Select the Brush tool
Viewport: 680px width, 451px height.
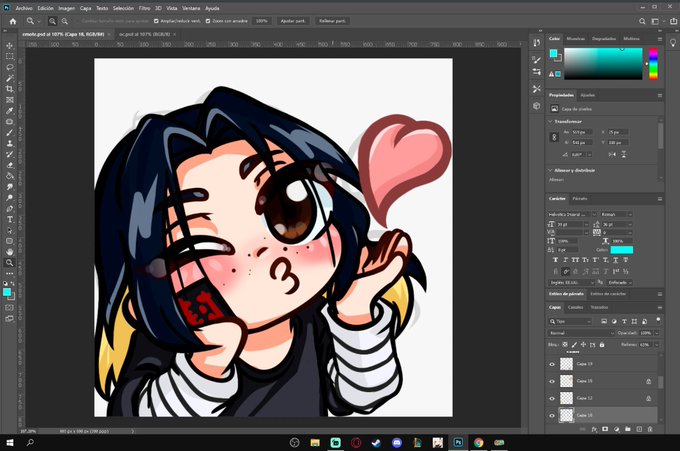click(x=9, y=132)
